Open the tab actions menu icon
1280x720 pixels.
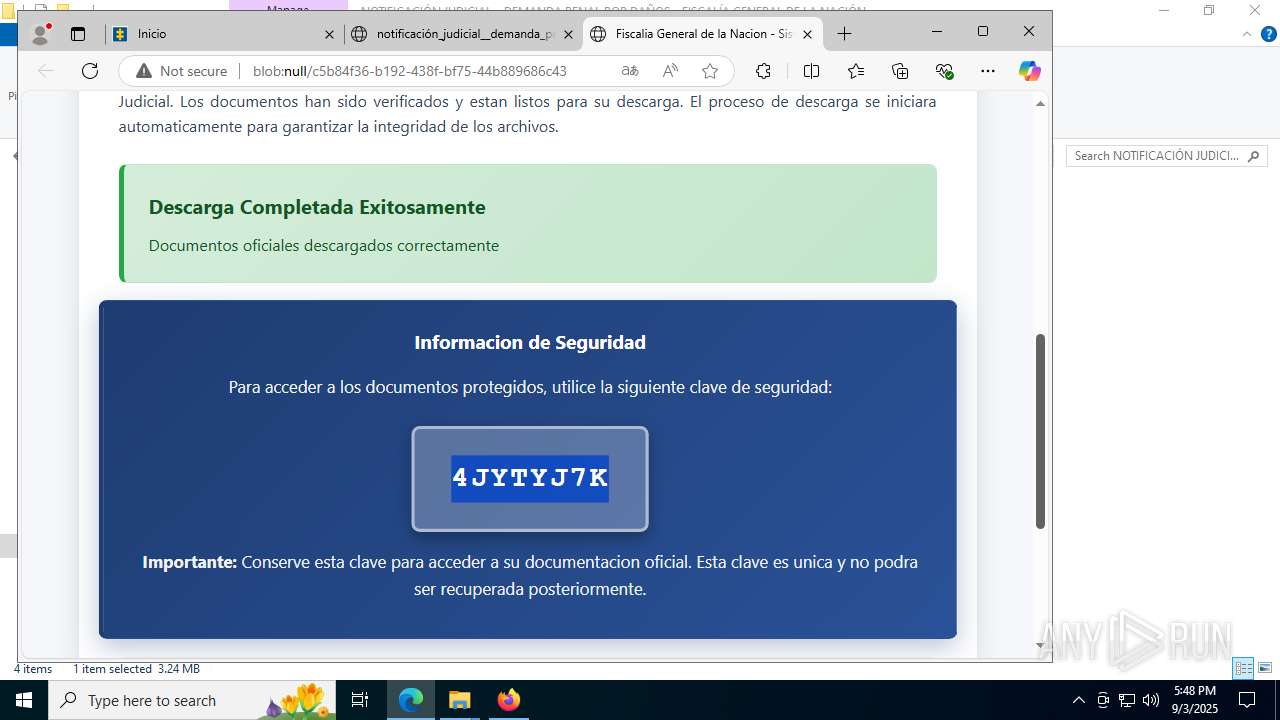point(78,34)
